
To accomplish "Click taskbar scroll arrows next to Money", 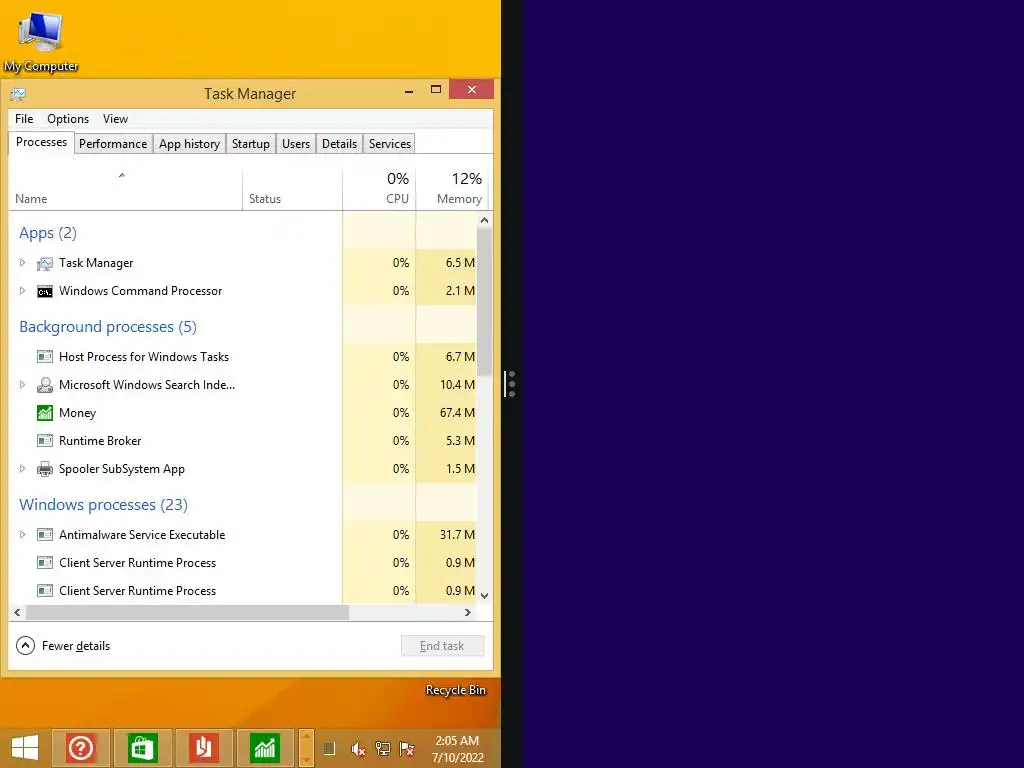I will pos(306,748).
